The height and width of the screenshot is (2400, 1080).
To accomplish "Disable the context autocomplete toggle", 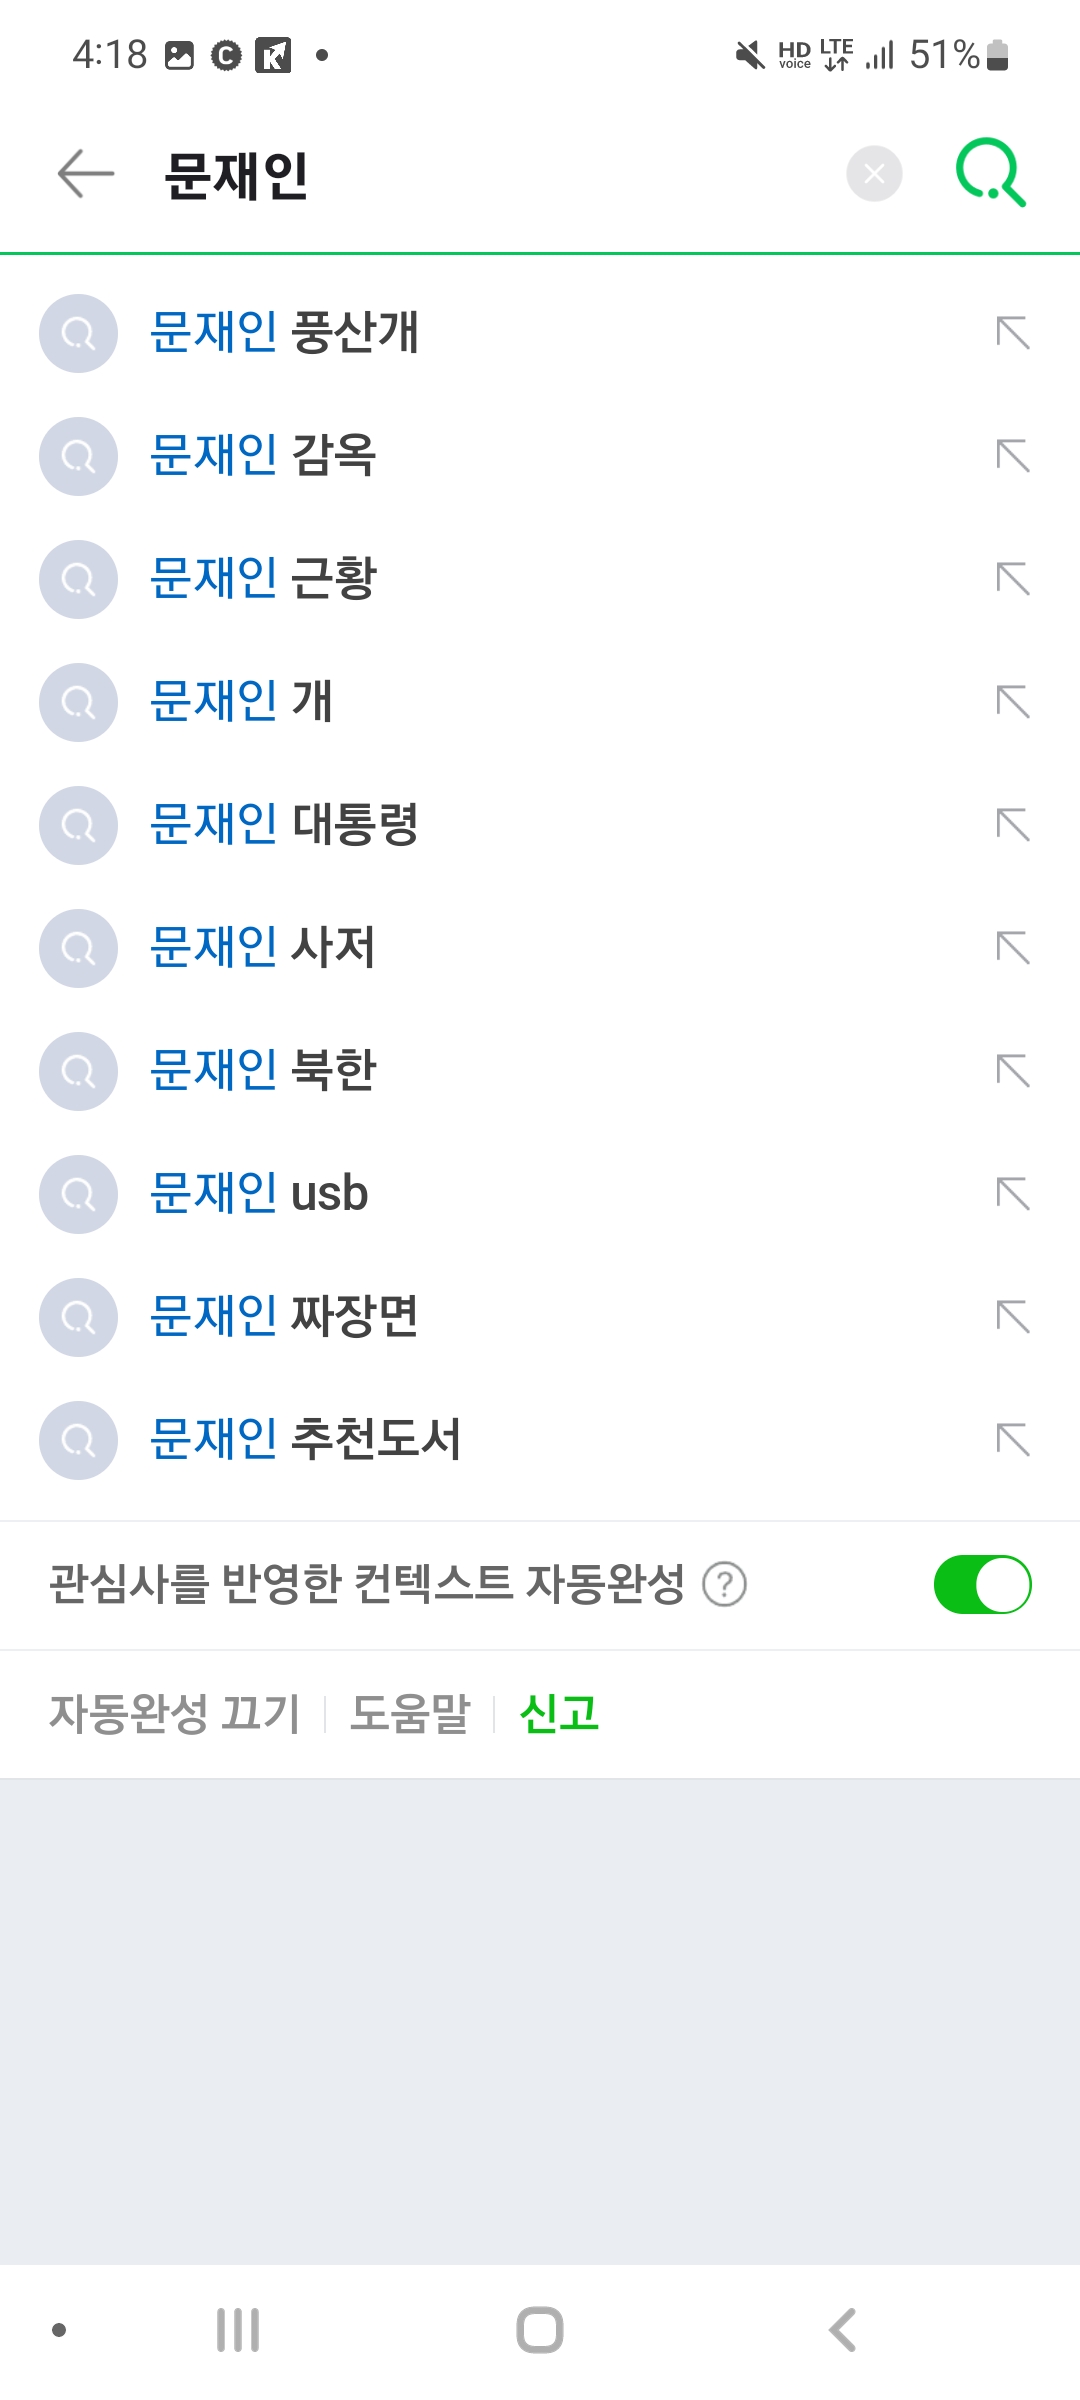I will [x=982, y=1585].
